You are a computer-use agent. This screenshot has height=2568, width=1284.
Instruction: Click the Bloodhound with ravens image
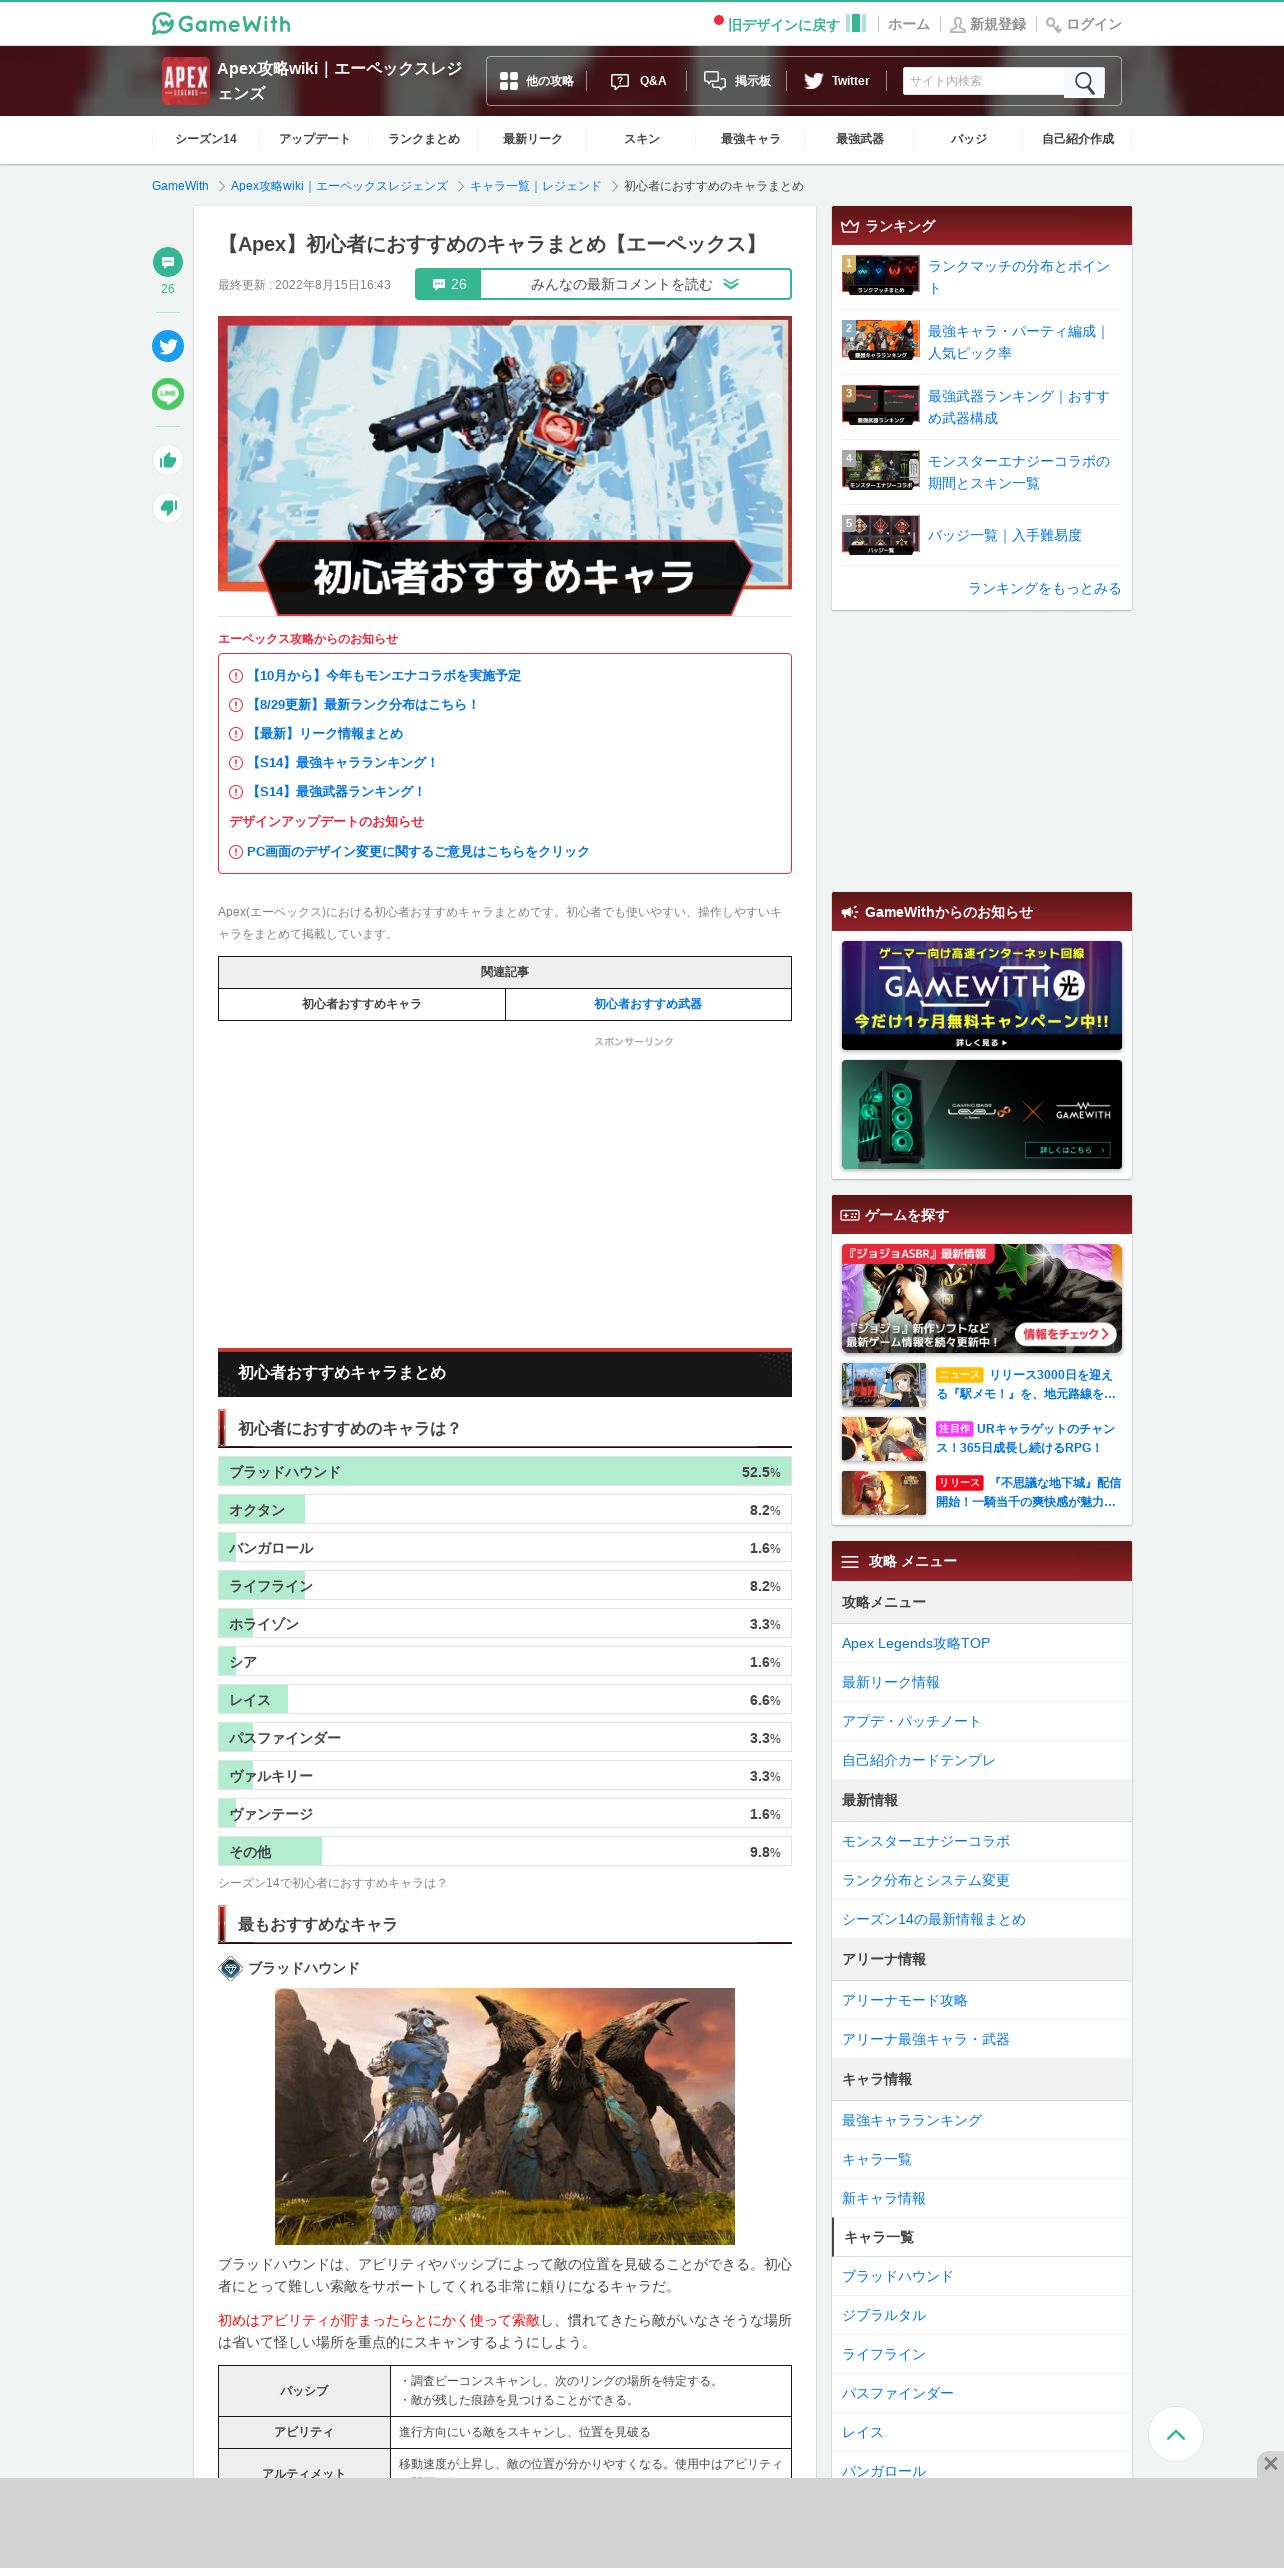505,2117
